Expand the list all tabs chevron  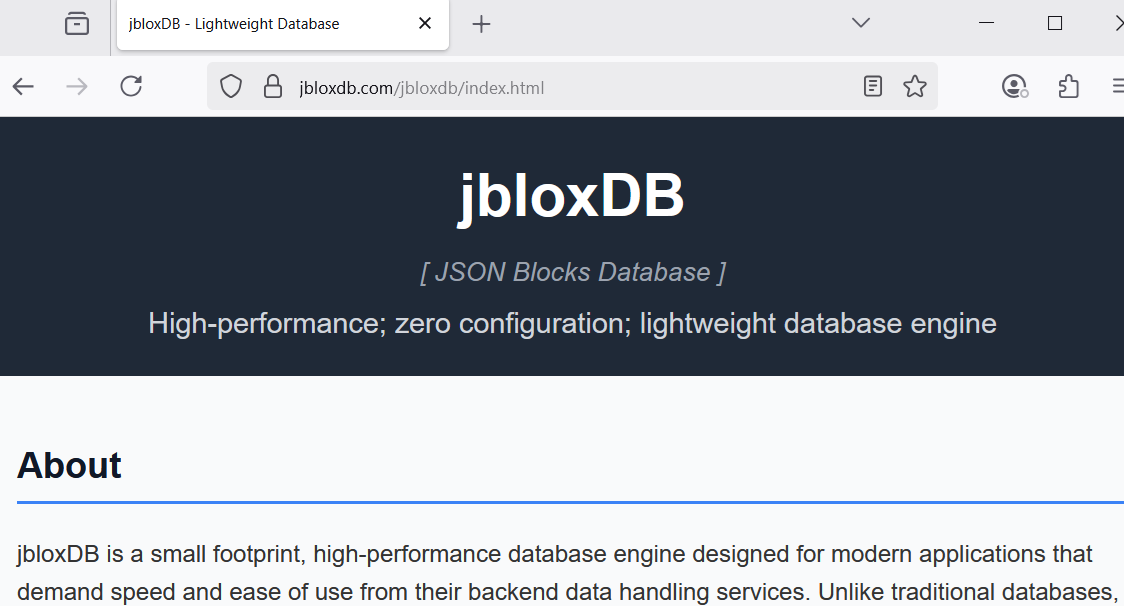point(861,23)
